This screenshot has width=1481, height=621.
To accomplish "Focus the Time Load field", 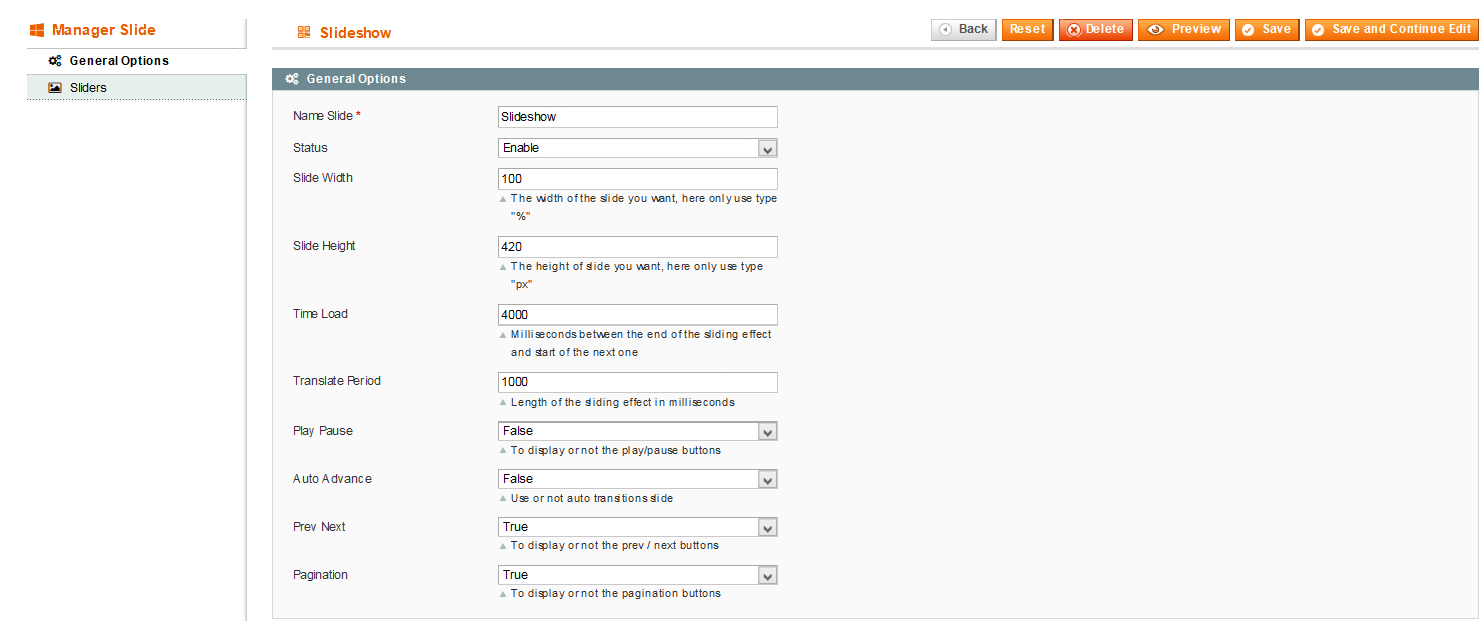I will [x=638, y=315].
